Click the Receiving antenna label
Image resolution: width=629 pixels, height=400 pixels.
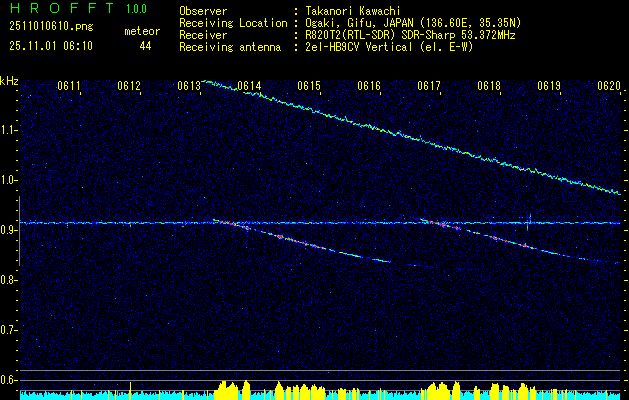[230, 47]
